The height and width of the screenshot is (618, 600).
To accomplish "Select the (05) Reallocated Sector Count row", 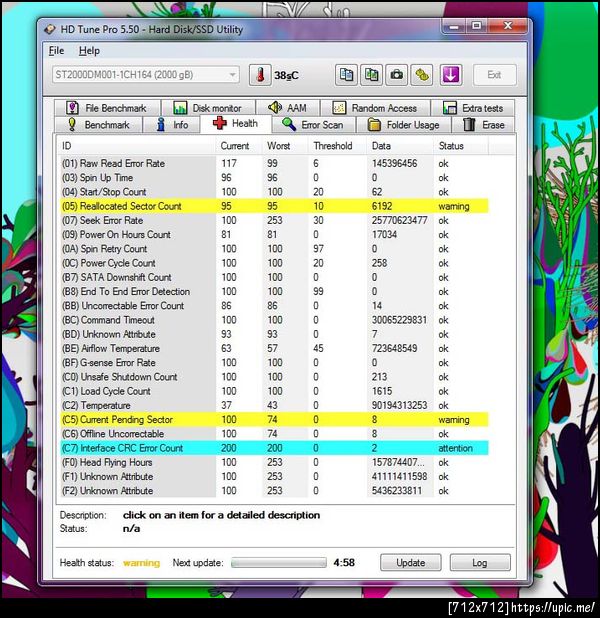I will click(x=274, y=206).
